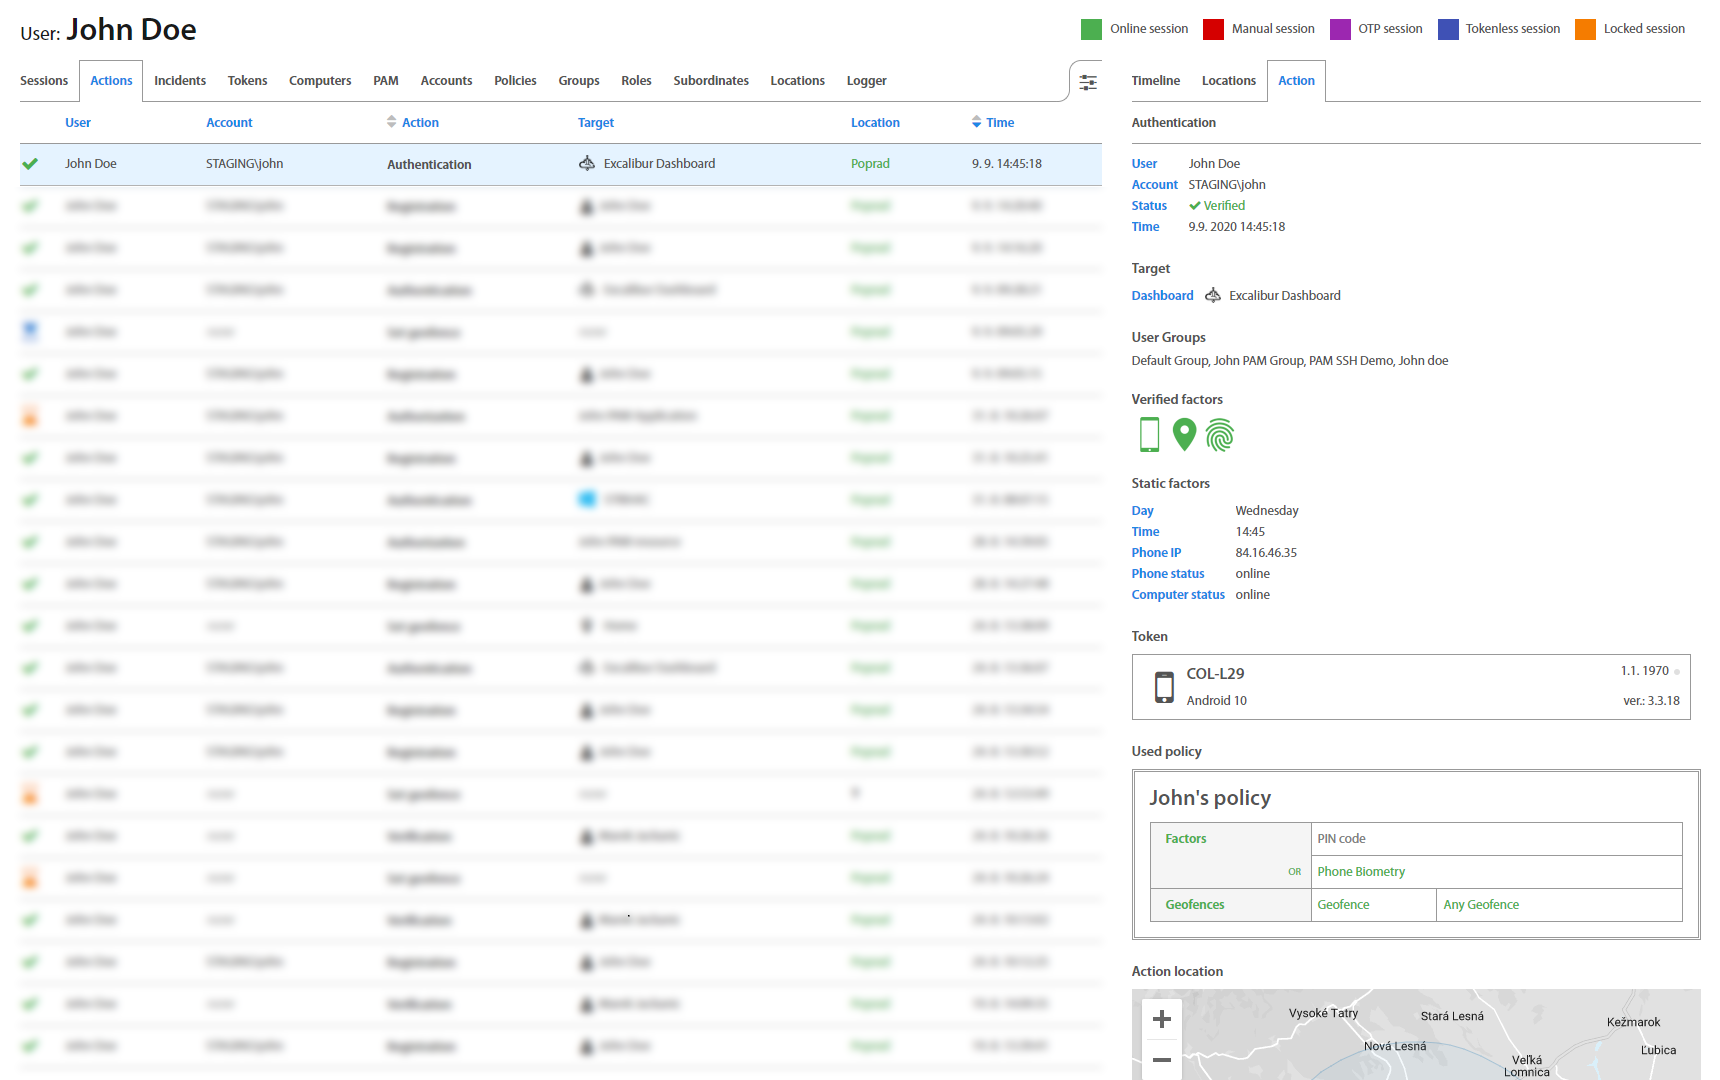The width and height of the screenshot is (1720, 1080).
Task: Switch to the Incidents tab
Action: [180, 81]
